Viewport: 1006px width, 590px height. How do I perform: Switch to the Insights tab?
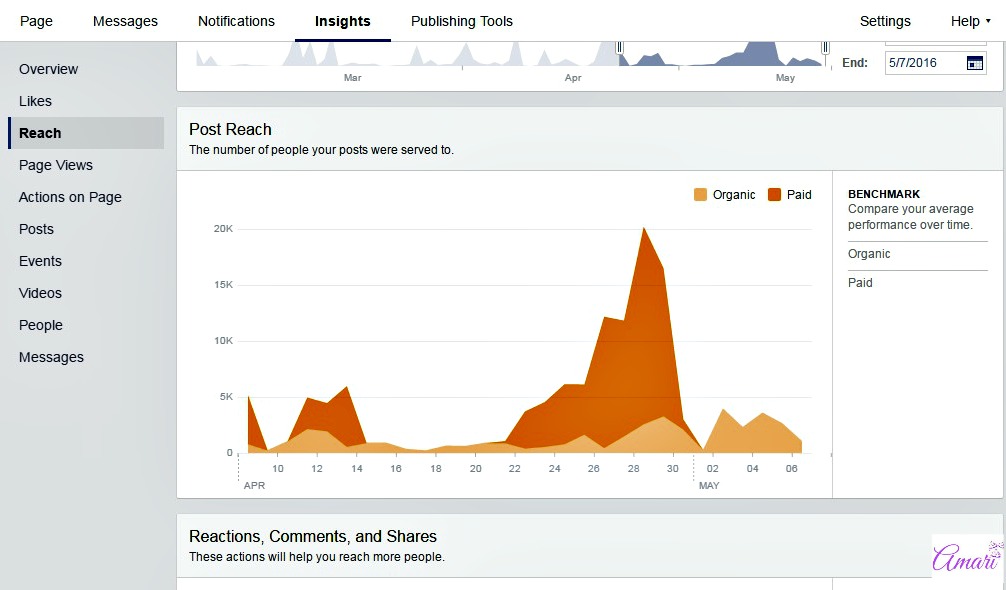point(342,21)
